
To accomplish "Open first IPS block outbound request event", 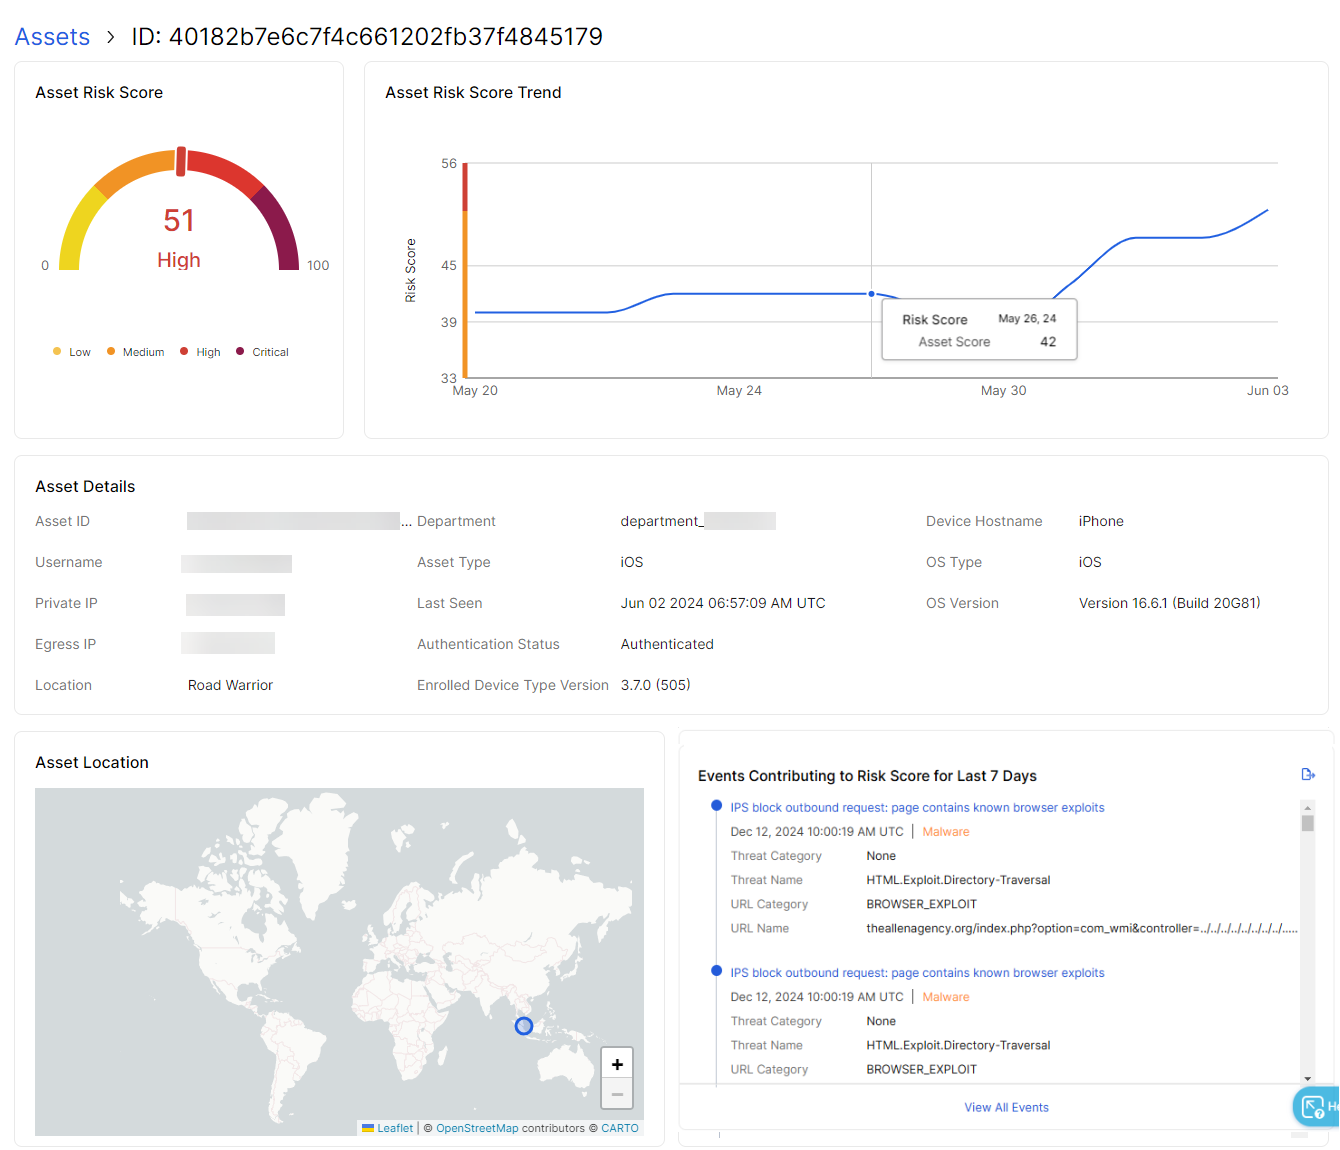I will (x=917, y=808).
